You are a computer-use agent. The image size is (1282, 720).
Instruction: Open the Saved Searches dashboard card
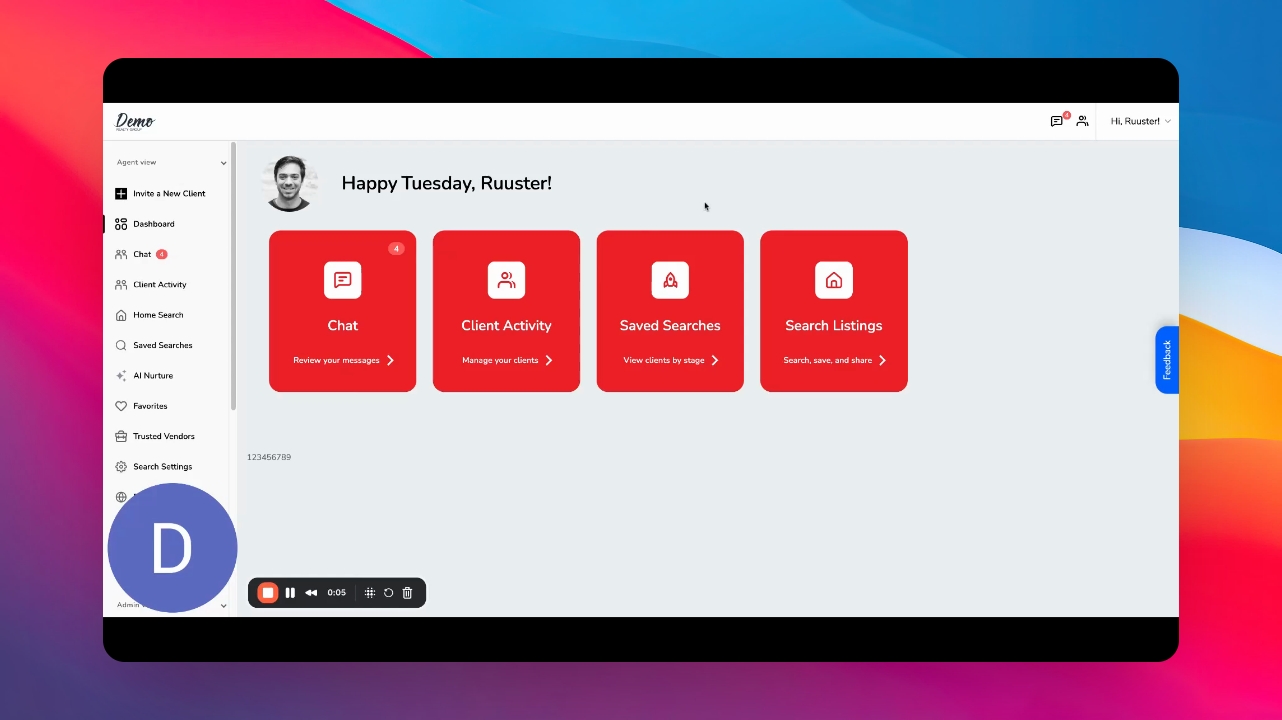tap(670, 311)
